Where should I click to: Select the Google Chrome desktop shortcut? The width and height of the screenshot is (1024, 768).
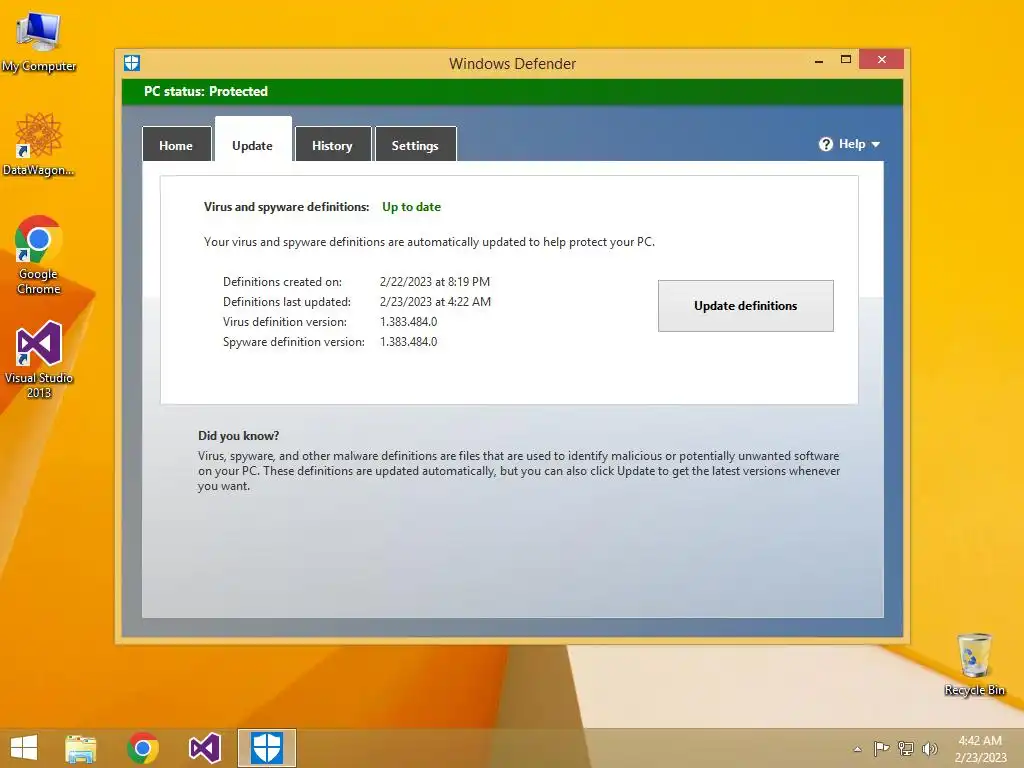click(x=39, y=255)
